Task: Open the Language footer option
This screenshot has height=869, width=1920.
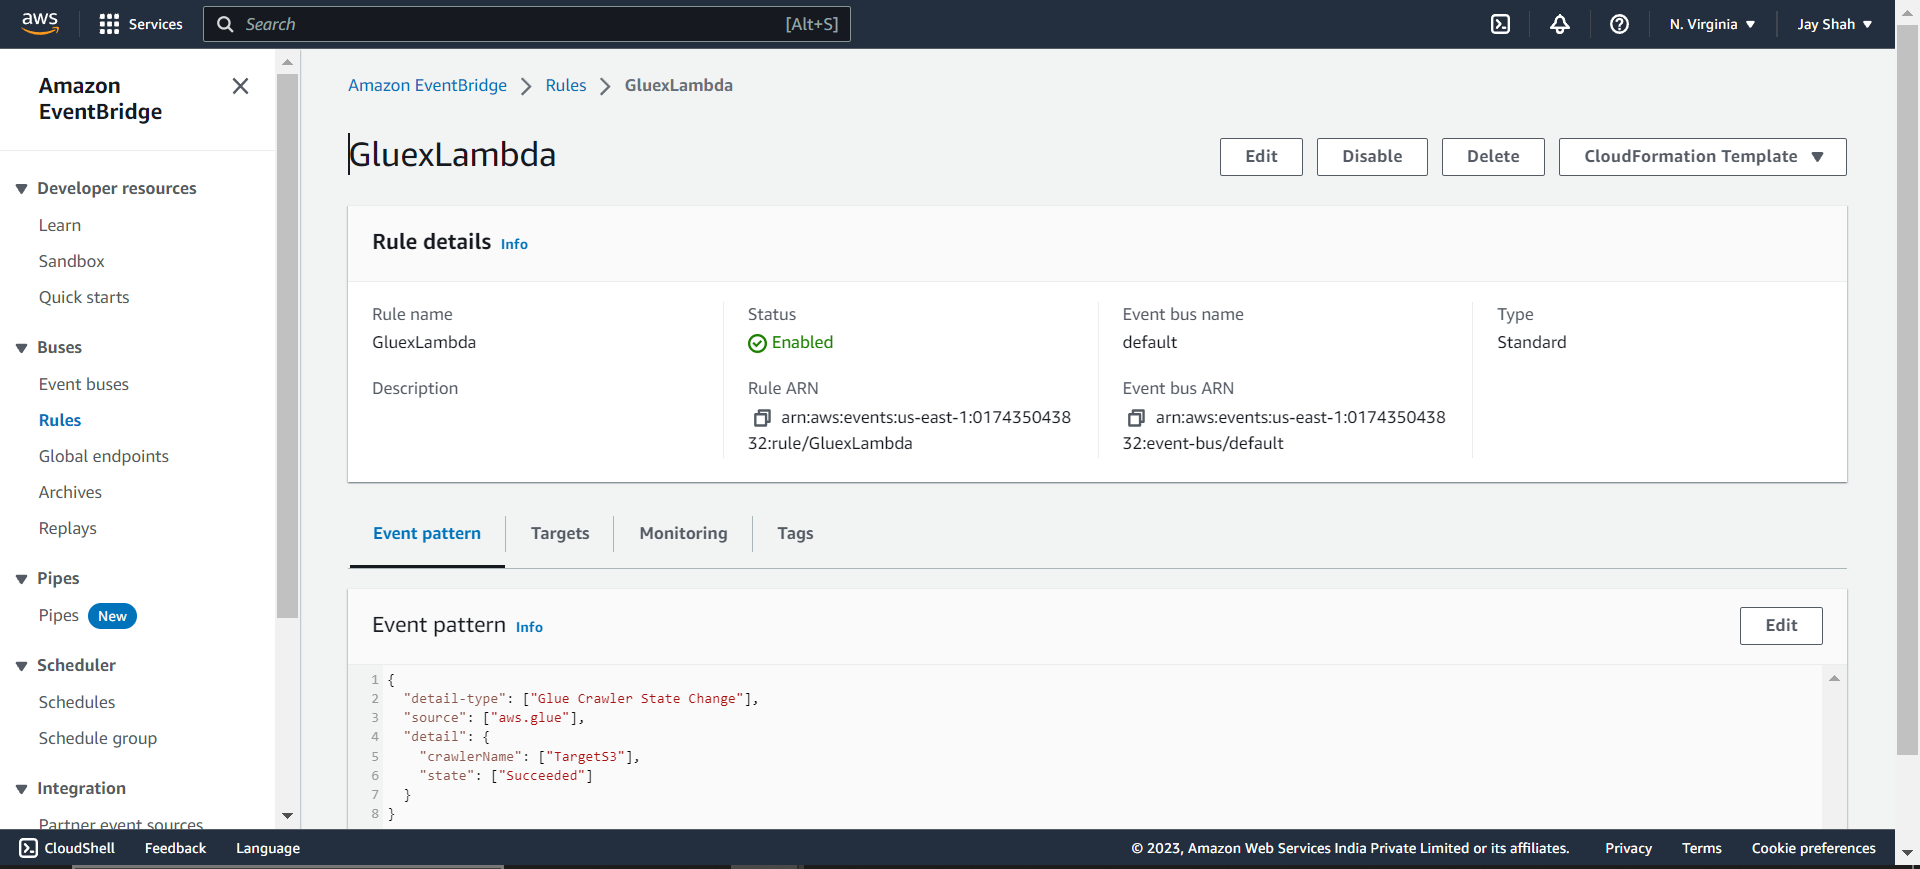Action: click(268, 848)
